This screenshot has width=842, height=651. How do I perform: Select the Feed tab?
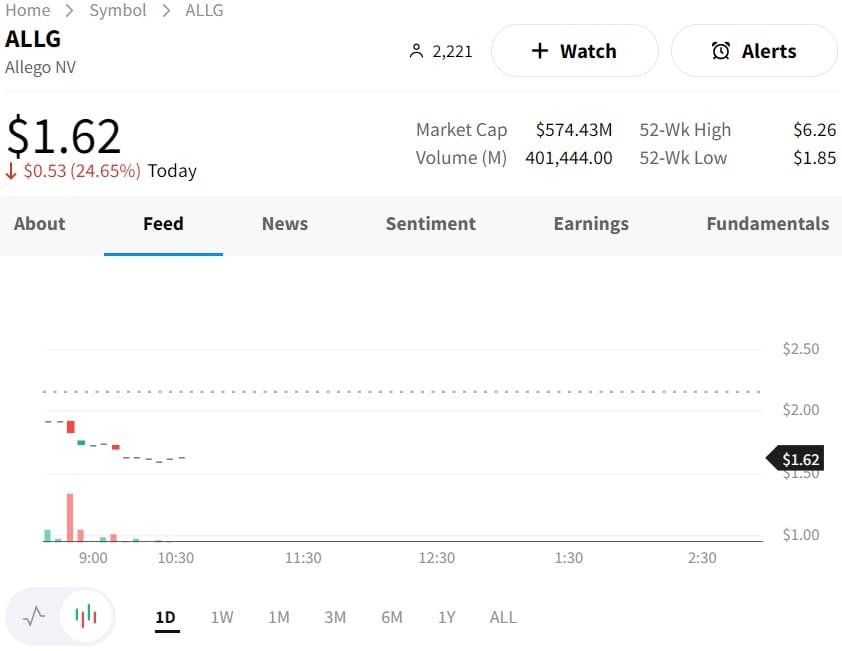163,224
